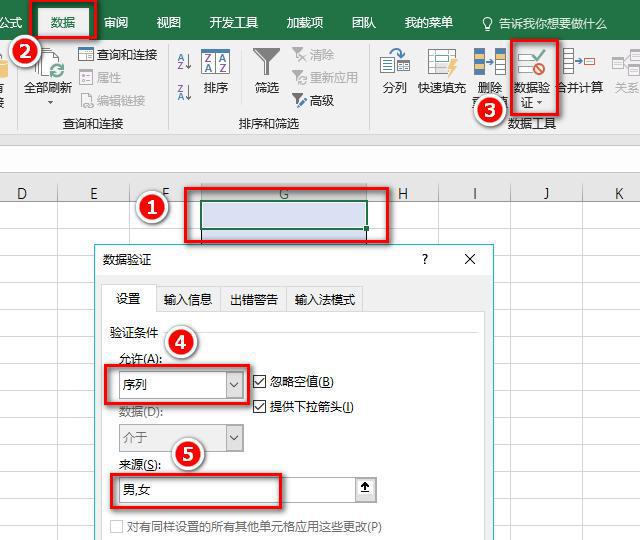Open the 审阅 ribbon tab
The height and width of the screenshot is (540, 640).
coord(116,22)
